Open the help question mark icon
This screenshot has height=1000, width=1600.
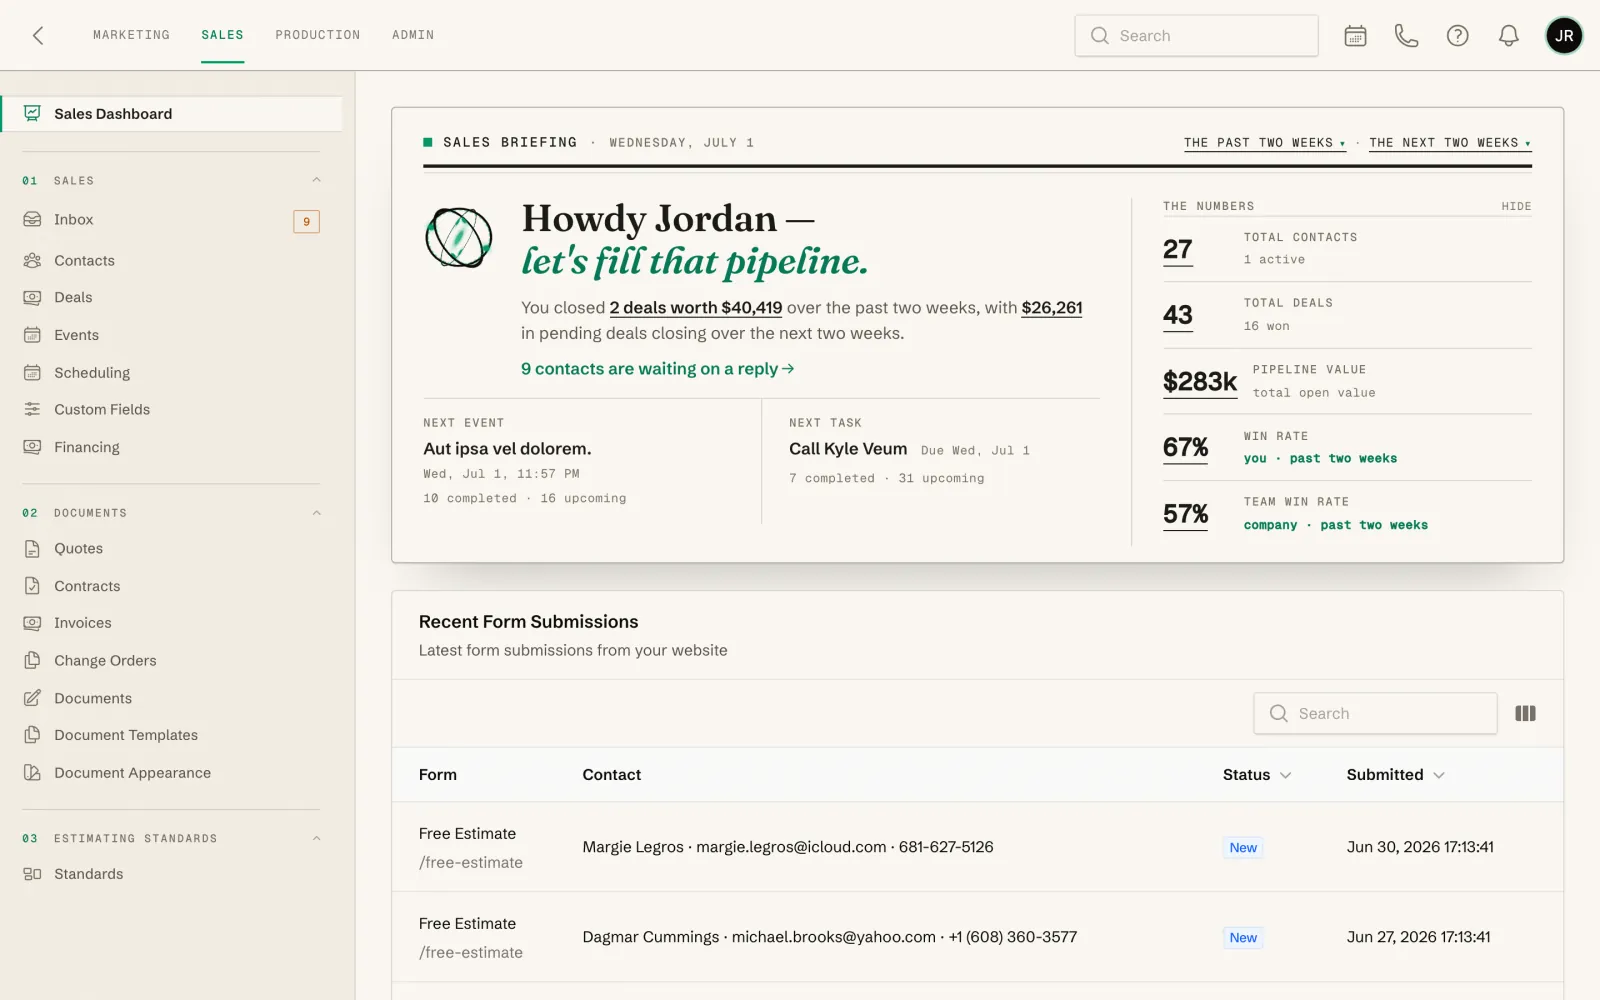click(x=1457, y=36)
